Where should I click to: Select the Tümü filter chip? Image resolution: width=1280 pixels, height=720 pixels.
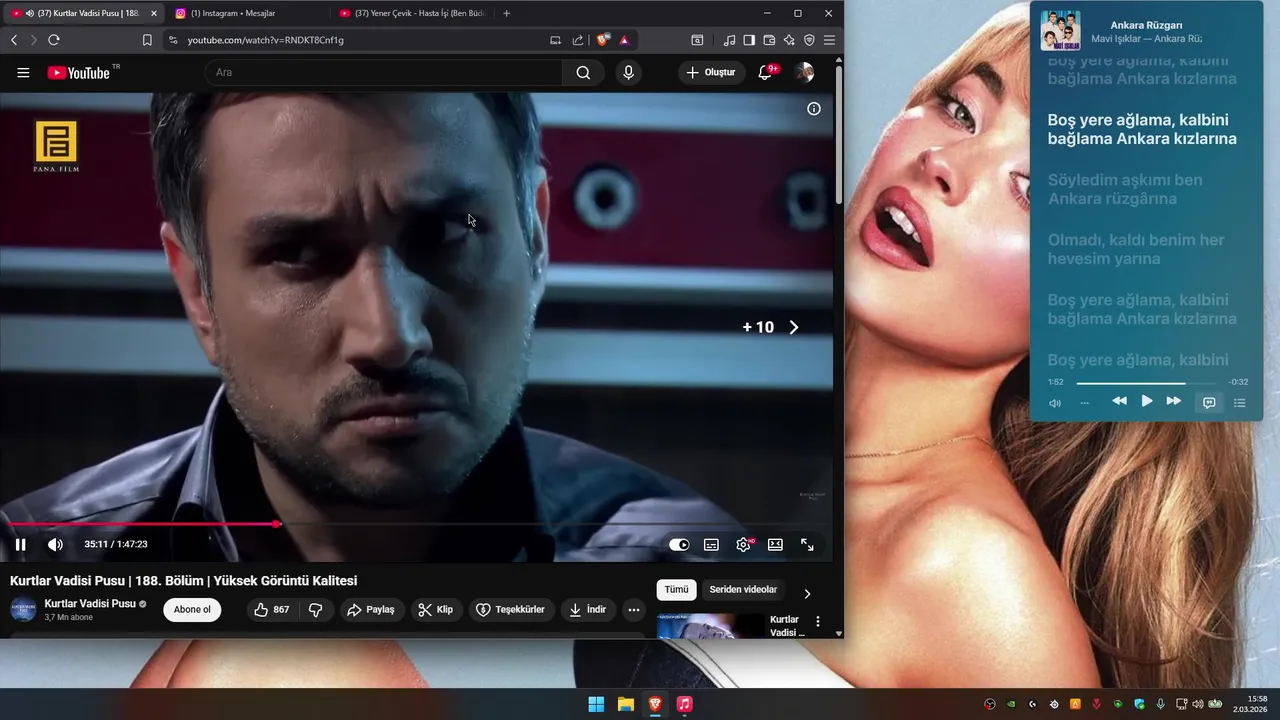676,590
